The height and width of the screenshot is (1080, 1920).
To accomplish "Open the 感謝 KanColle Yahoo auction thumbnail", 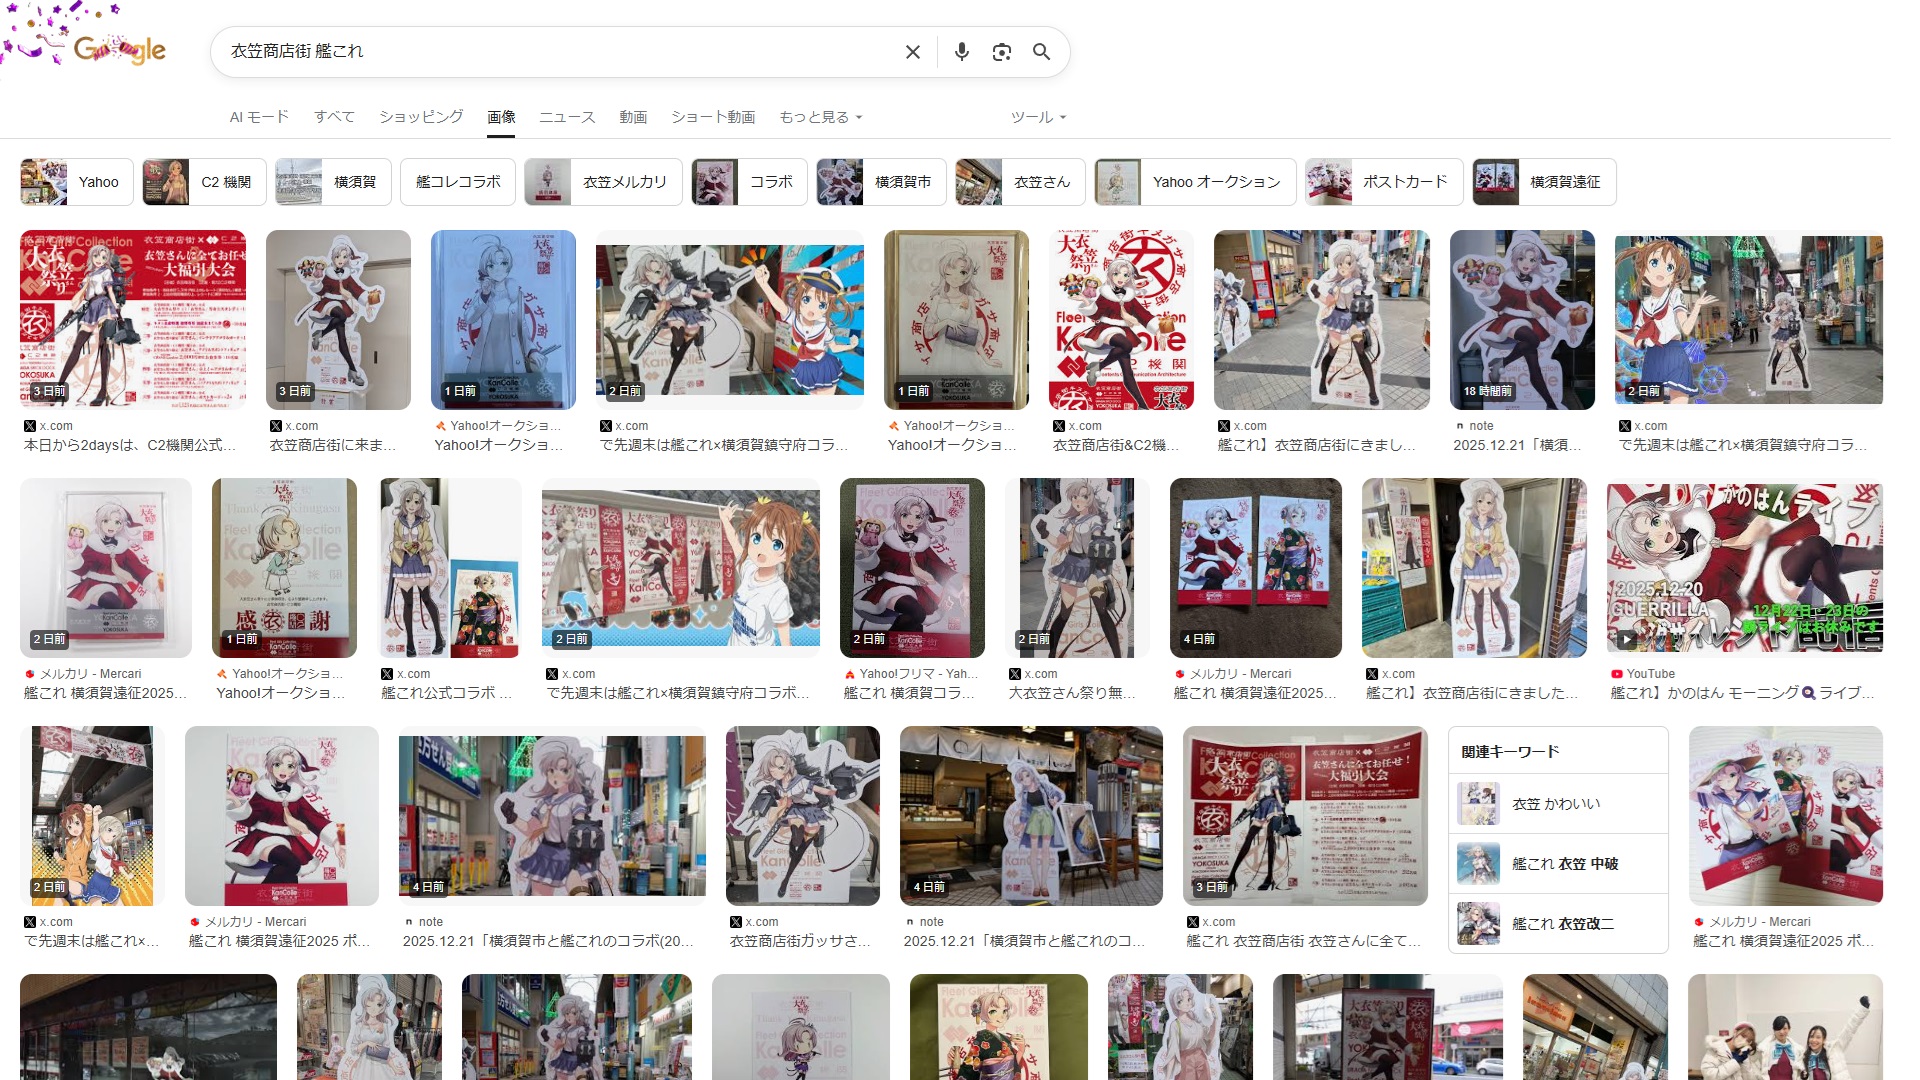I will 284,567.
